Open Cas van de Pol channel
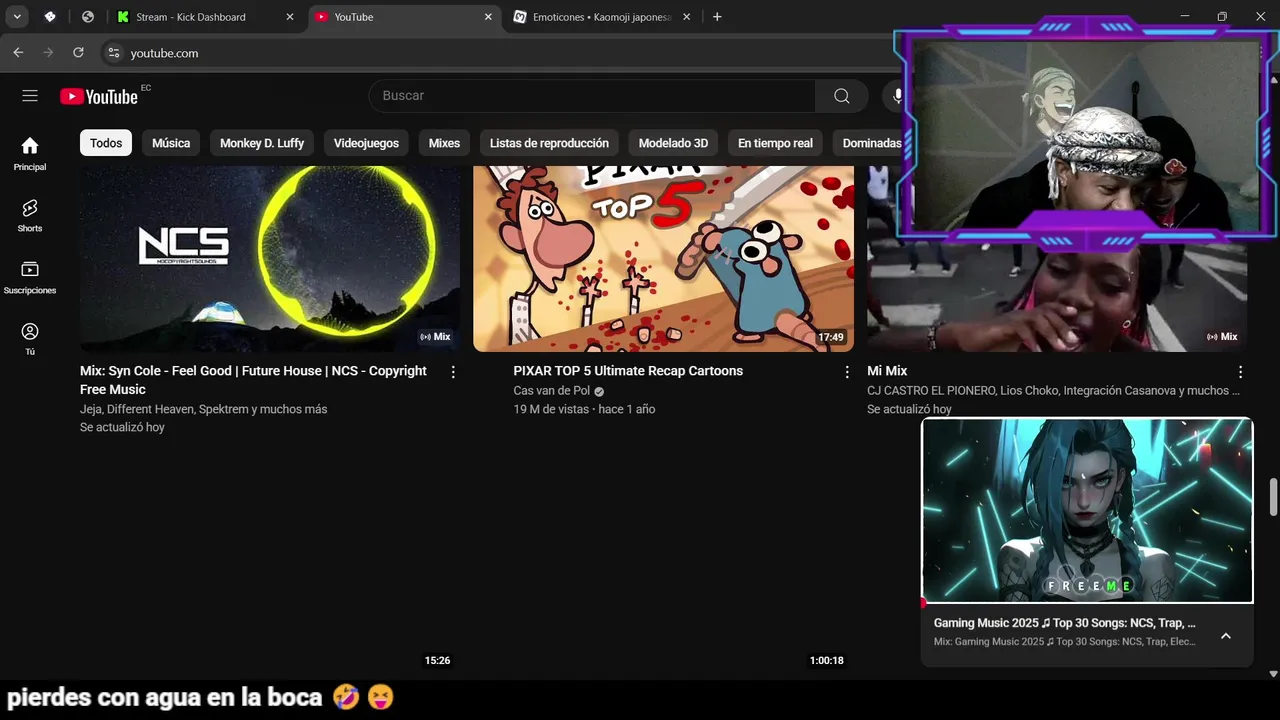Viewport: 1280px width, 720px height. (552, 391)
